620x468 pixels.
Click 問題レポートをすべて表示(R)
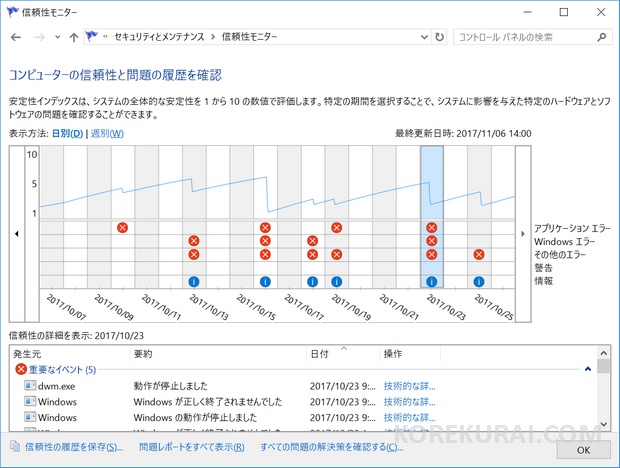(192, 447)
